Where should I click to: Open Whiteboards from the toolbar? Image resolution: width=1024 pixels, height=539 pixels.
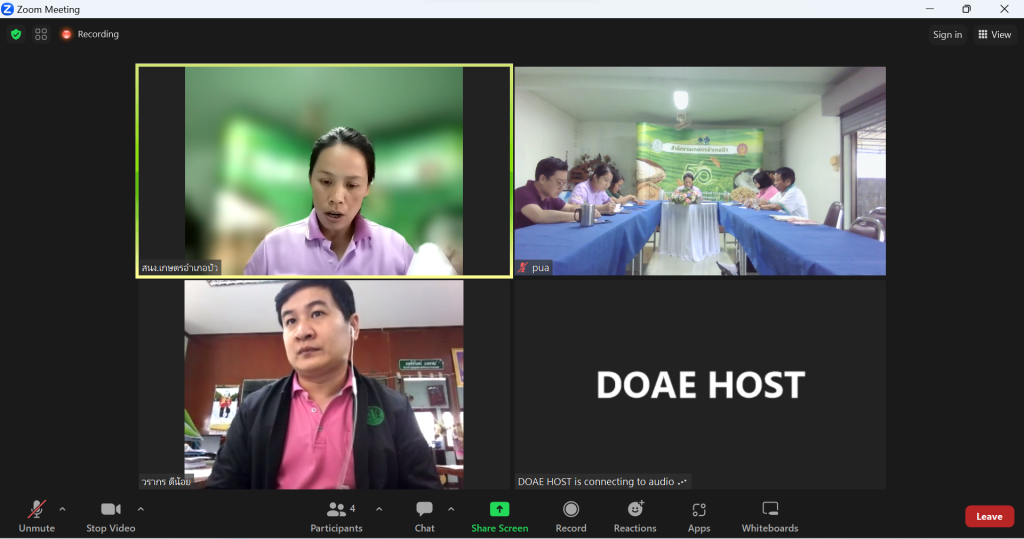[770, 516]
